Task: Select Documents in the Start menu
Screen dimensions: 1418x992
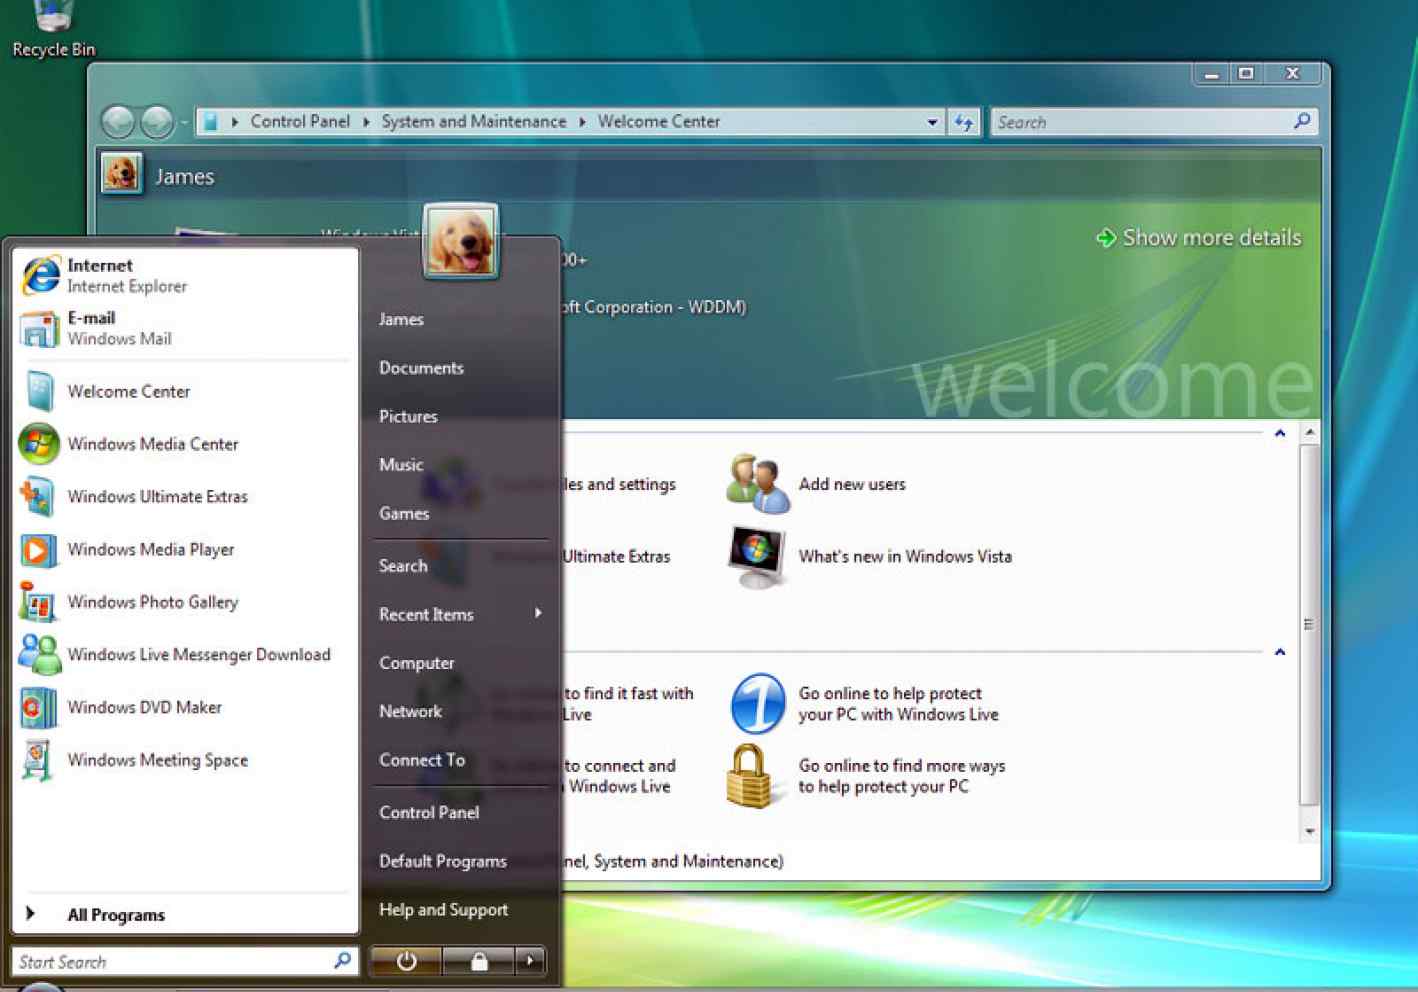Action: click(421, 367)
